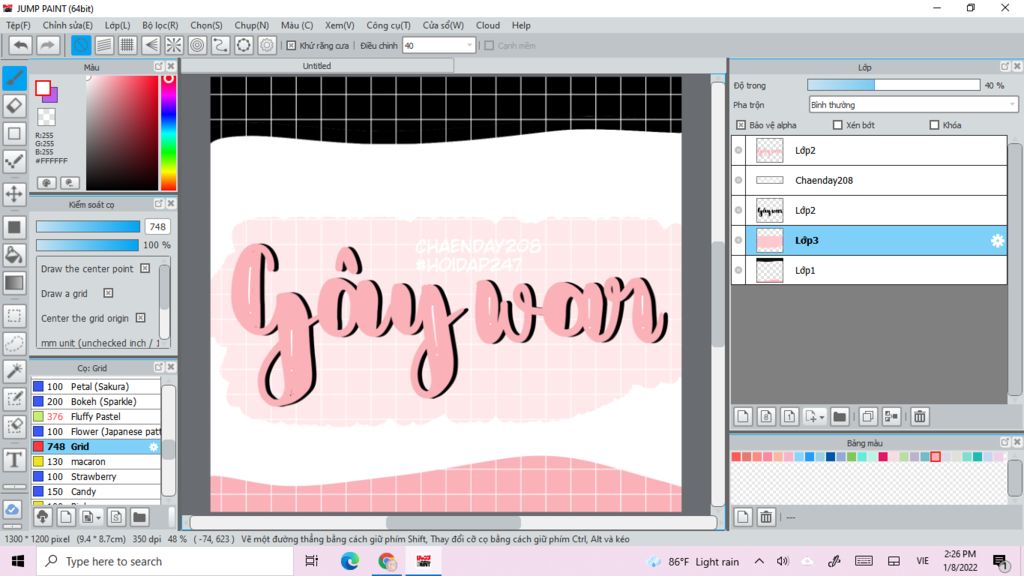Image resolution: width=1024 pixels, height=576 pixels.
Task: Adjust the Độ trong layer opacity slider
Action: click(893, 86)
